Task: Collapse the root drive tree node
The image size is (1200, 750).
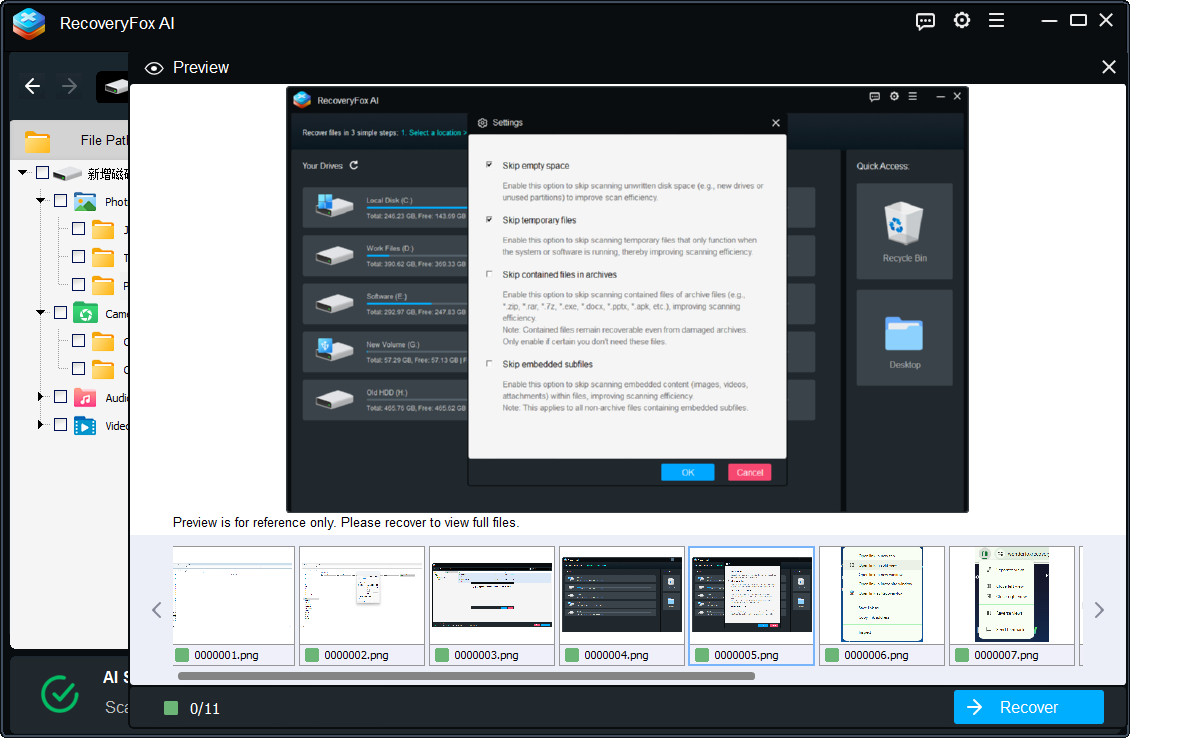Action: pos(23,173)
